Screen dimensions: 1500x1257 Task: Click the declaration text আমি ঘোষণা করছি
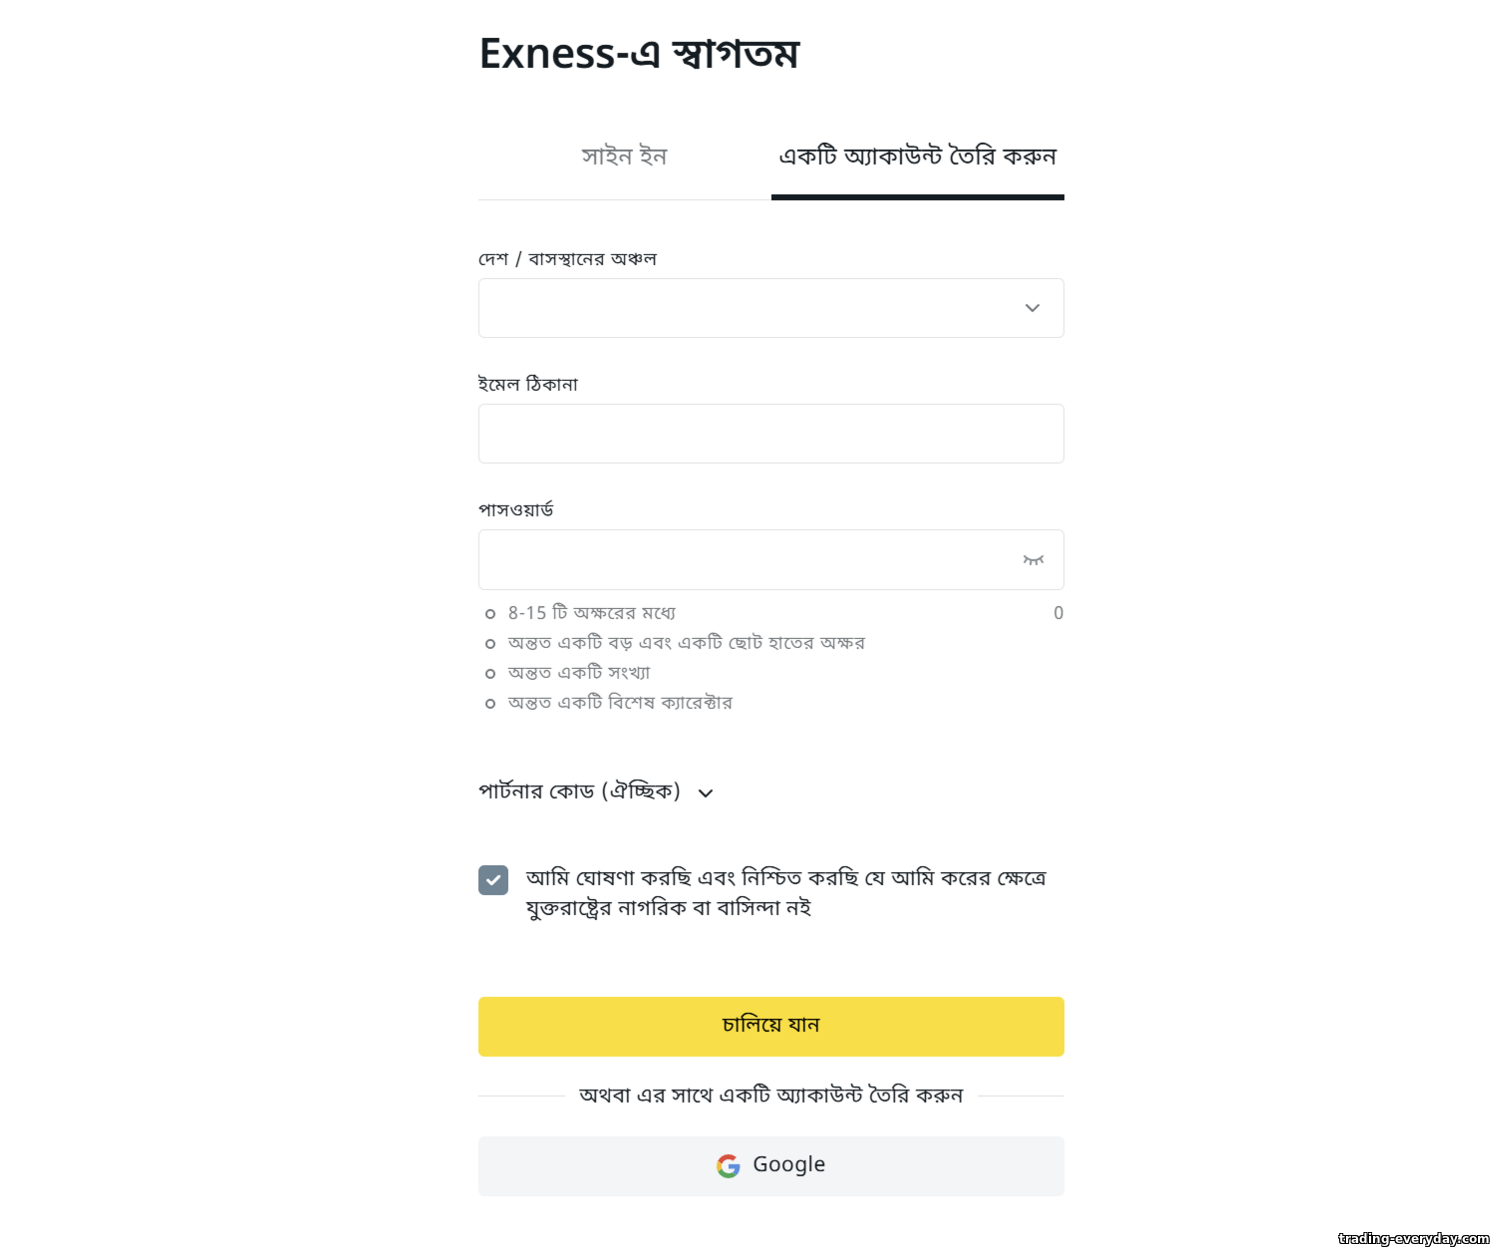[608, 878]
